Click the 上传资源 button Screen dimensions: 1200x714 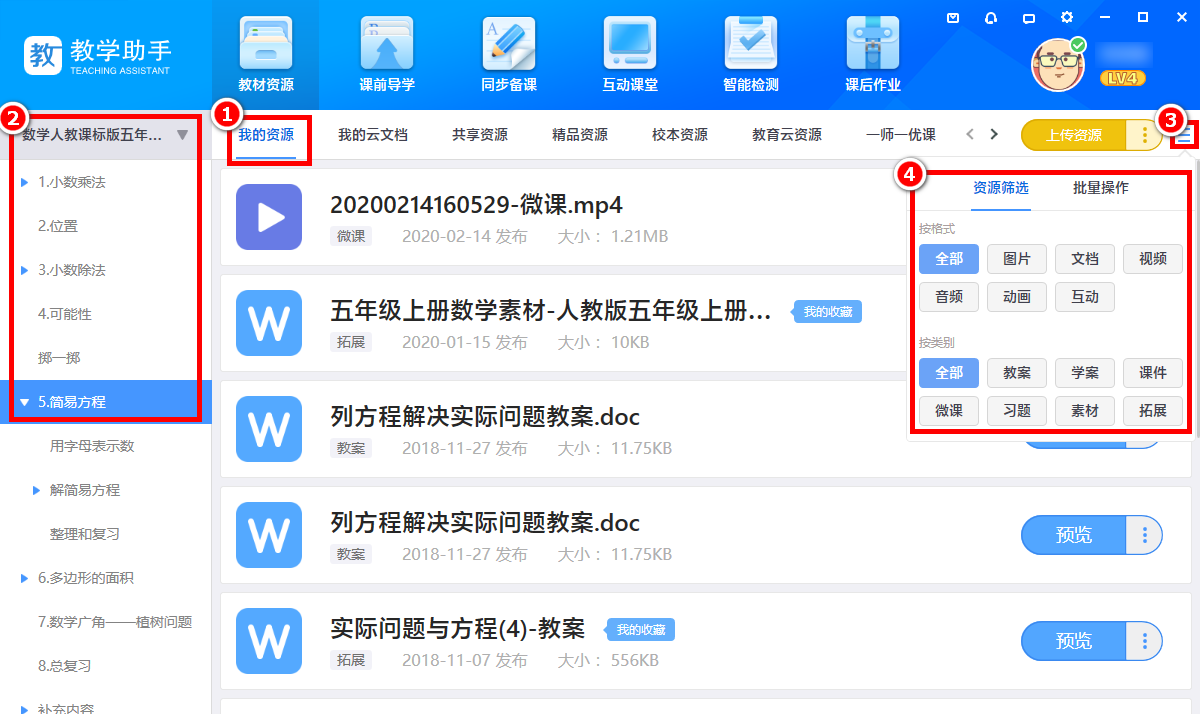(x=1073, y=135)
